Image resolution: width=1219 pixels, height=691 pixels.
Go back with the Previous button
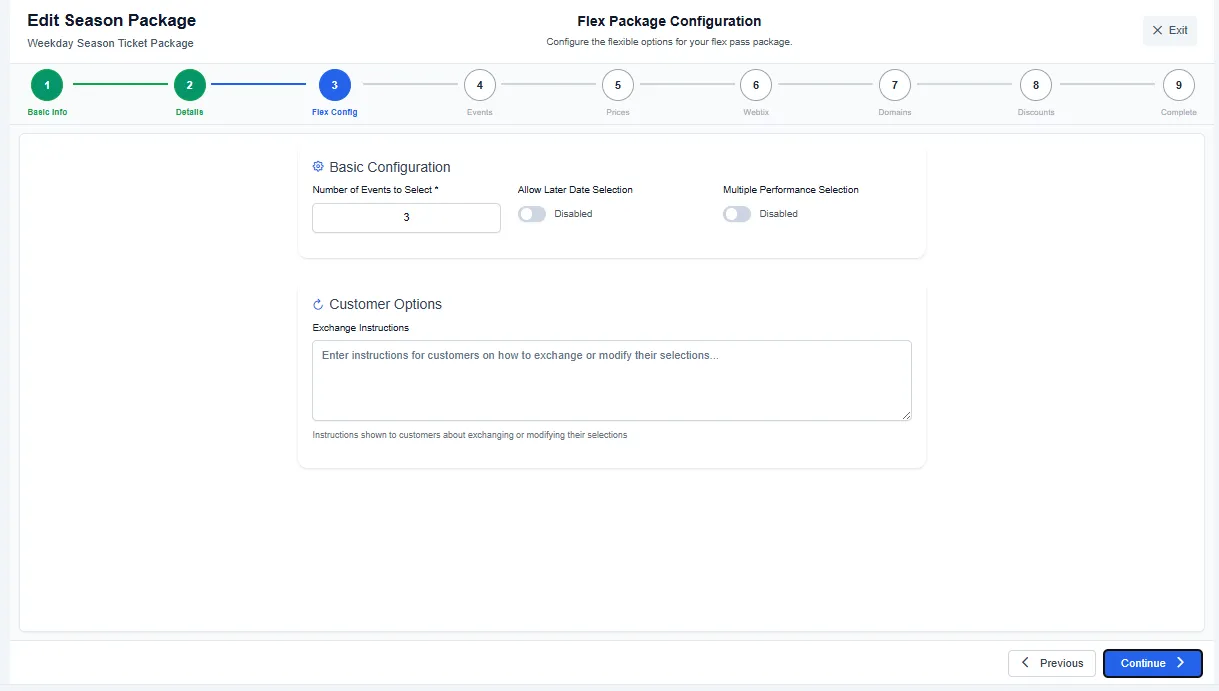1052,663
